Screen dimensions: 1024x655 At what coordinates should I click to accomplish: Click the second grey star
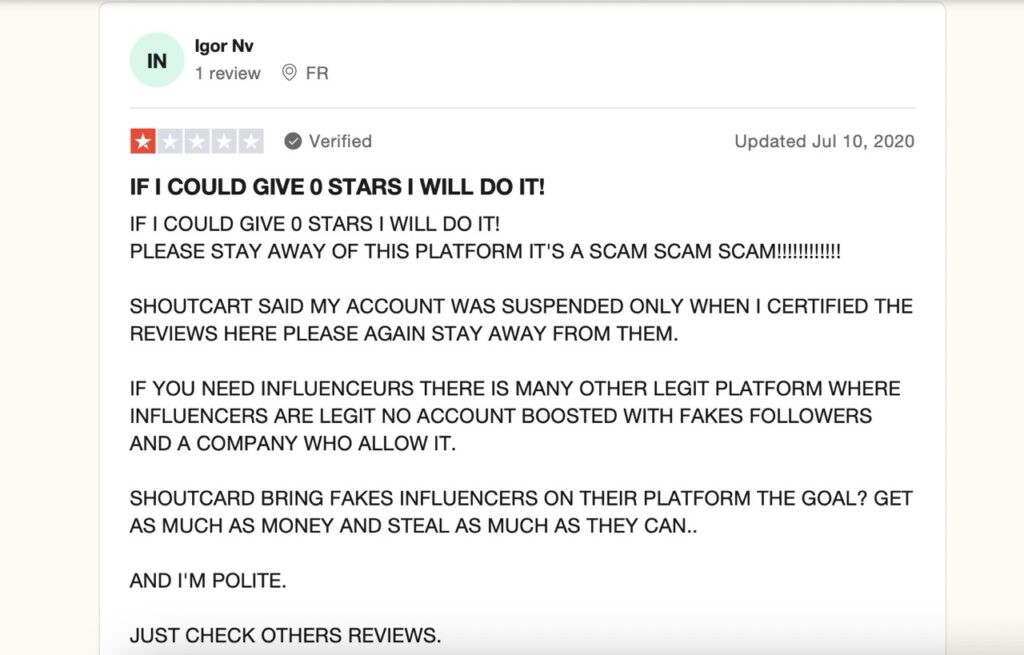point(170,141)
